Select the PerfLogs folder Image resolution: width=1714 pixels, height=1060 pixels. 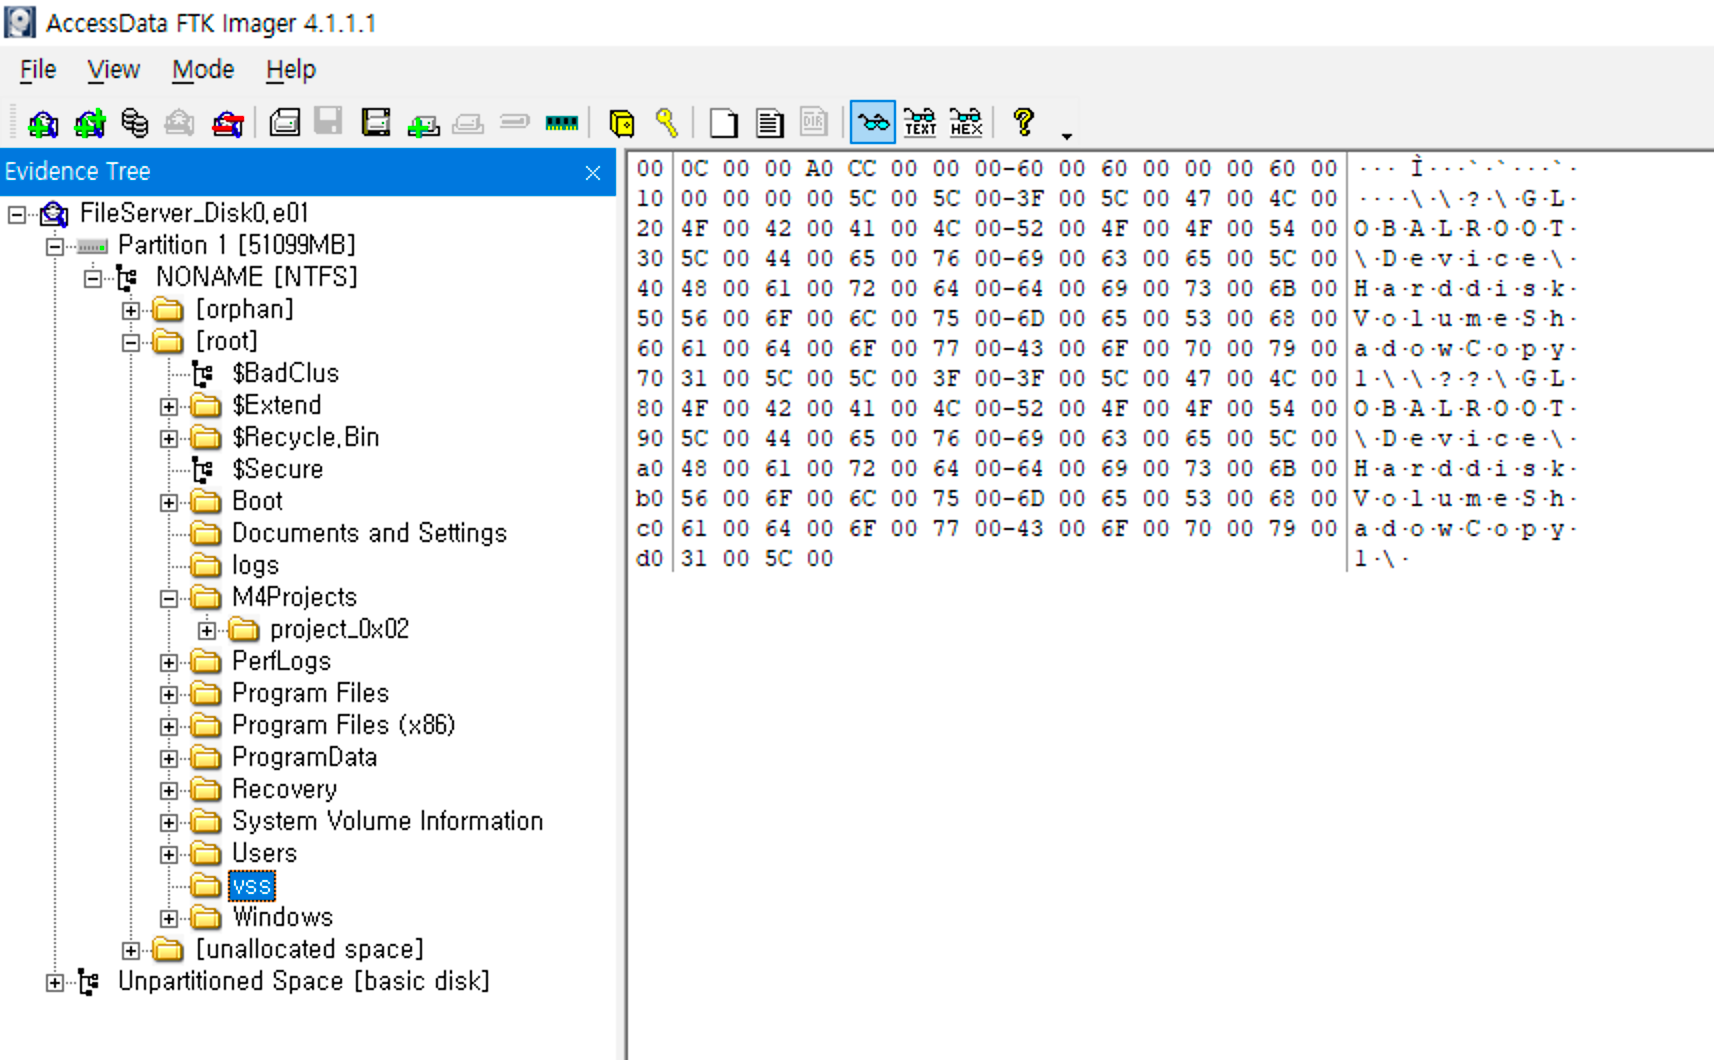point(281,661)
